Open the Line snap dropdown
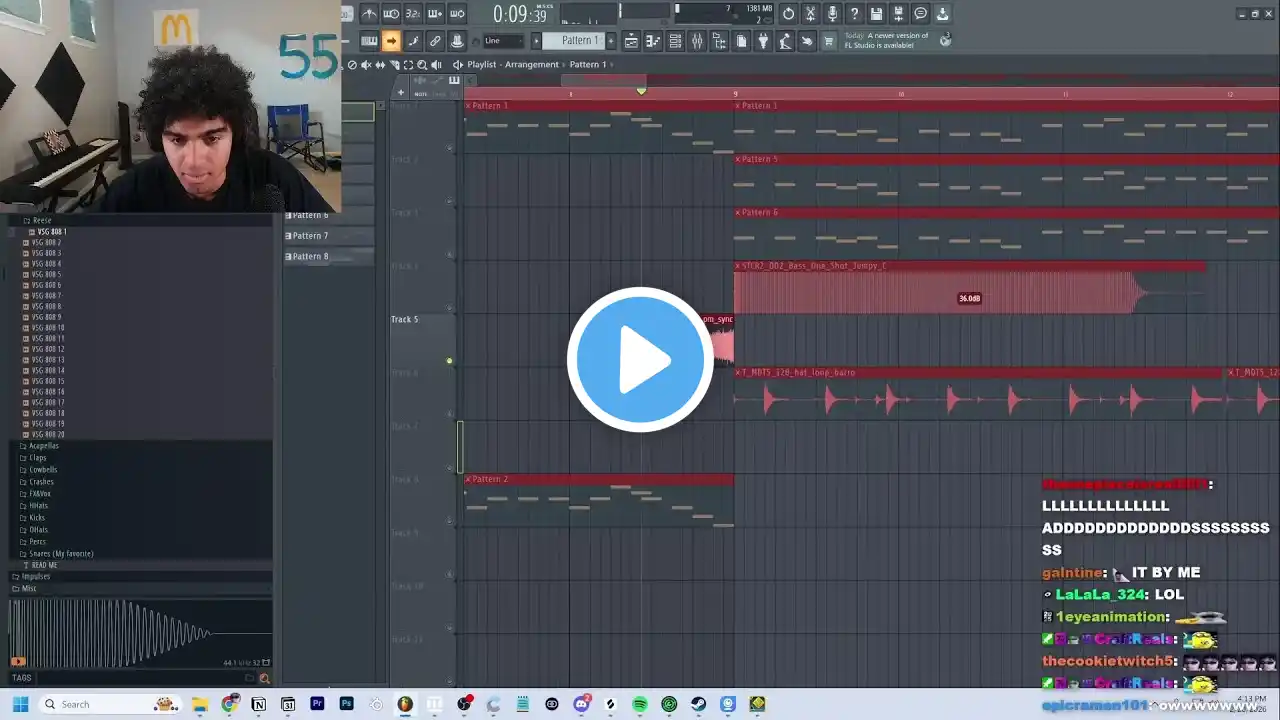Screen dimensions: 1280x720 (x=503, y=41)
